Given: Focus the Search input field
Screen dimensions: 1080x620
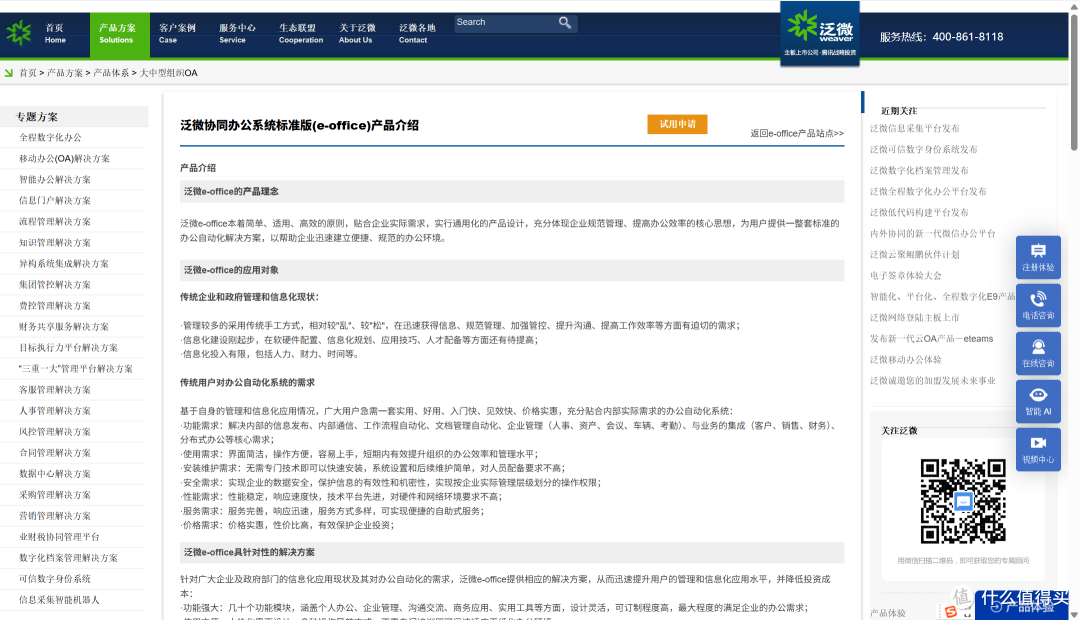Looking at the screenshot, I should (x=506, y=23).
